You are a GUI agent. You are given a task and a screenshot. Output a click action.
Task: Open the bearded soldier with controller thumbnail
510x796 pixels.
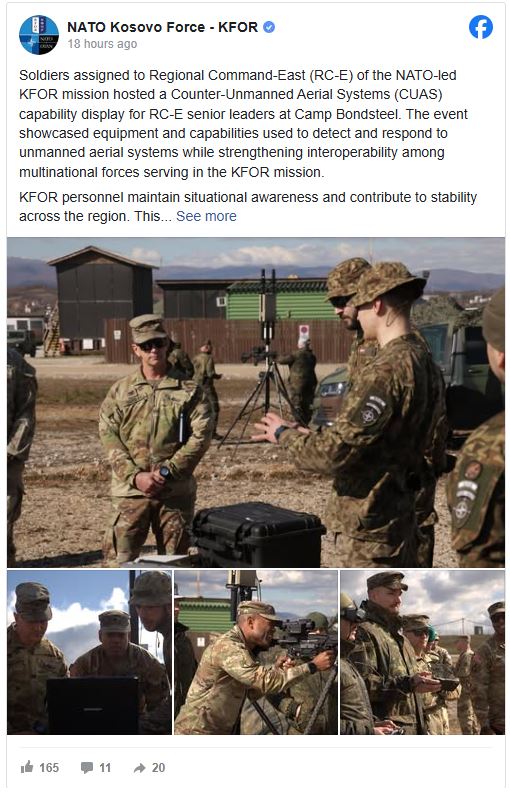422,652
